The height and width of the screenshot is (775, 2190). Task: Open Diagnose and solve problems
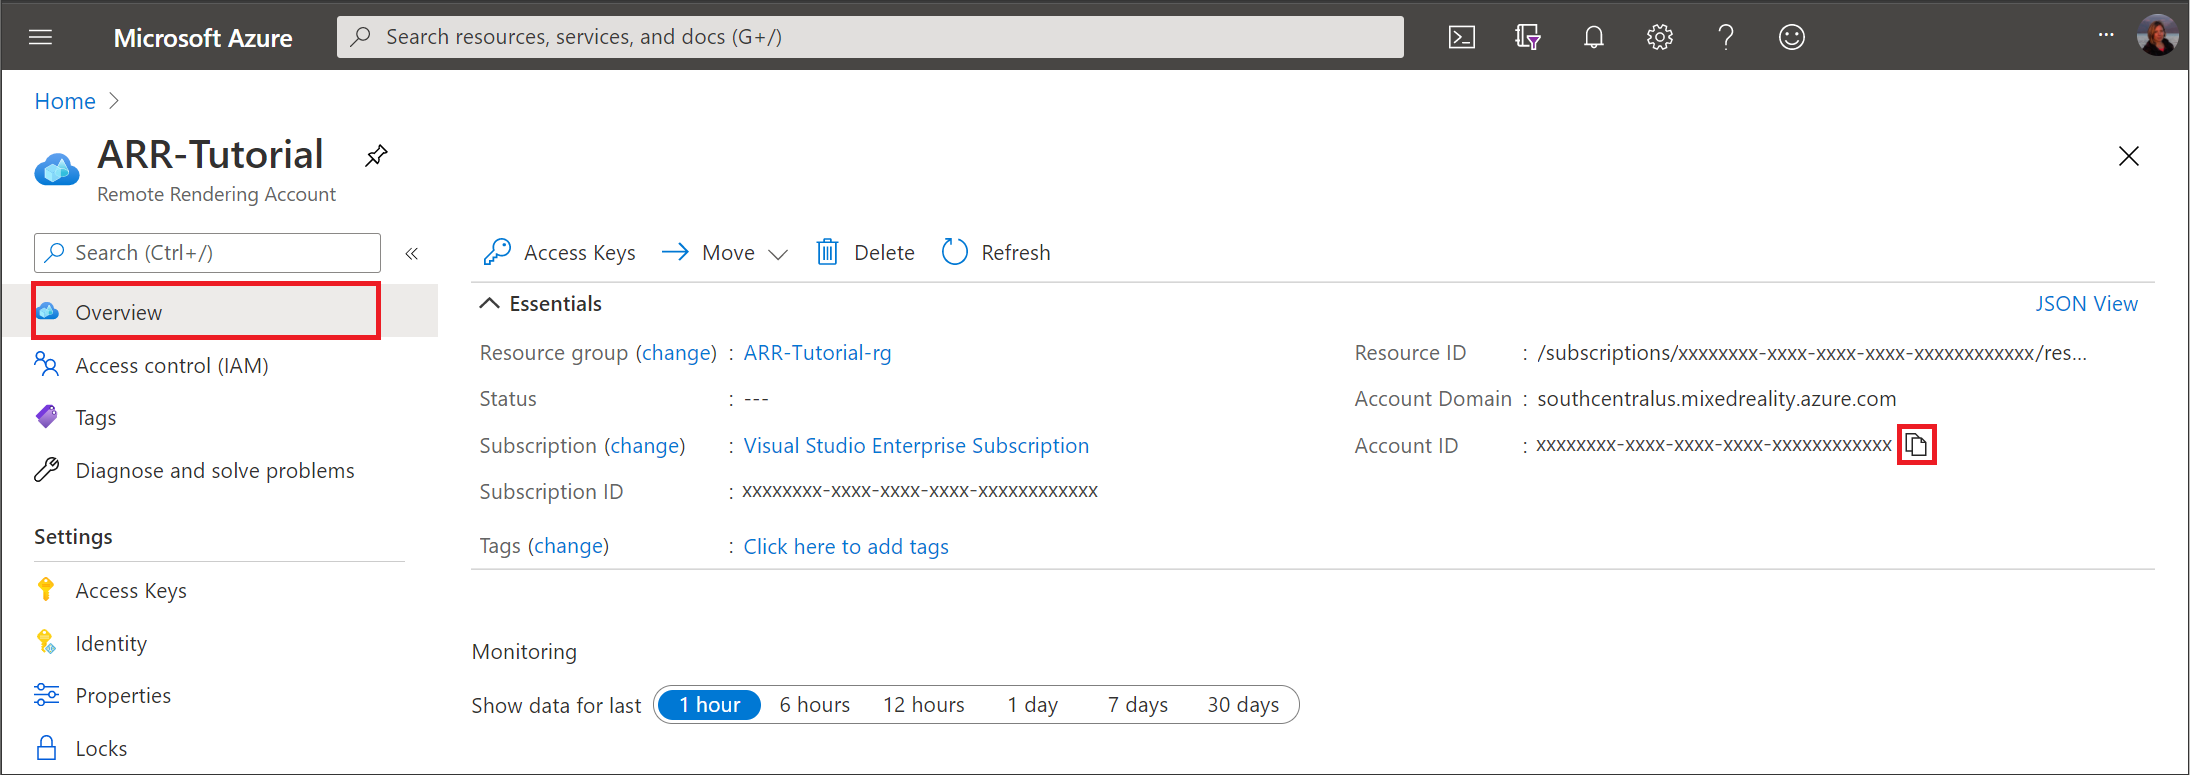click(x=194, y=470)
